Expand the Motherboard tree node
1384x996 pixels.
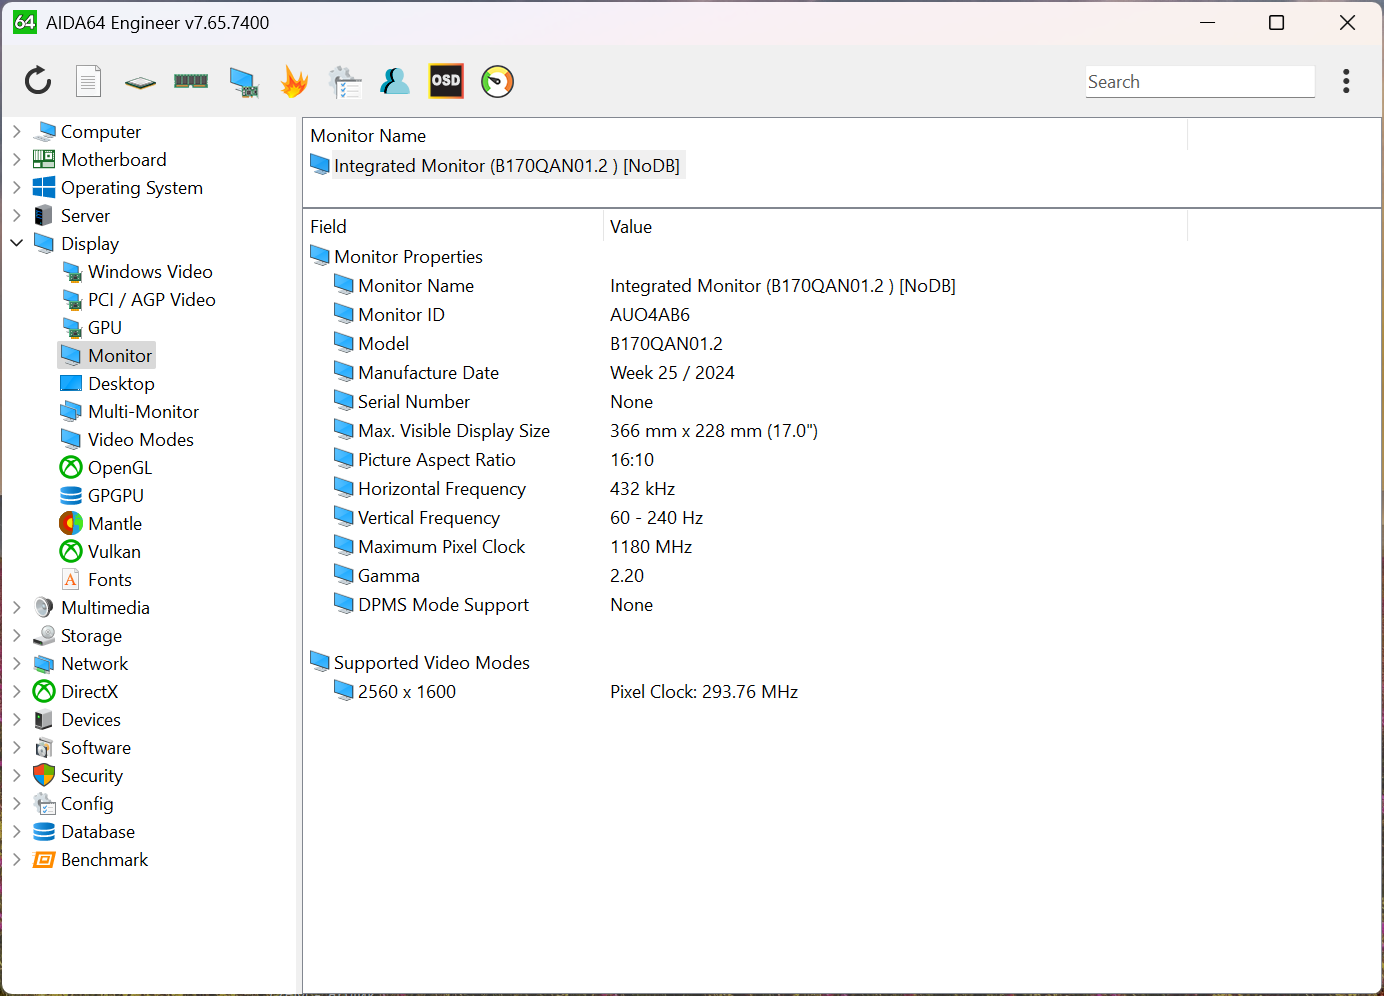point(16,159)
